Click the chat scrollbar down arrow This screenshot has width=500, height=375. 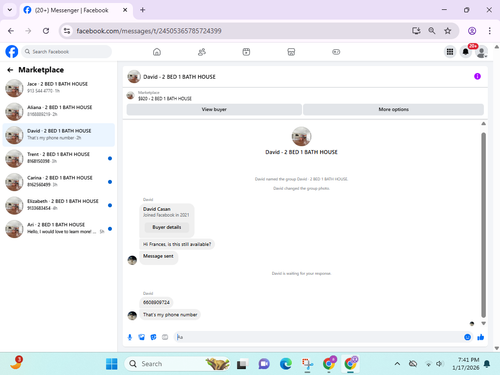pos(483,323)
